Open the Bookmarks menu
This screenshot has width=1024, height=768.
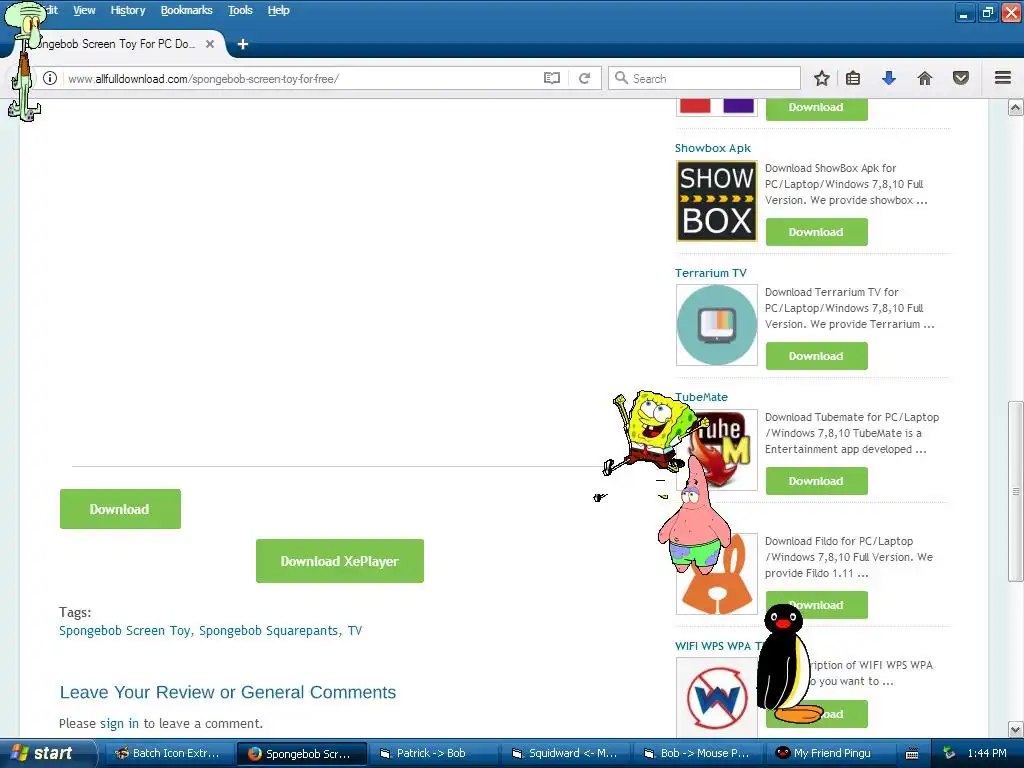[187, 10]
